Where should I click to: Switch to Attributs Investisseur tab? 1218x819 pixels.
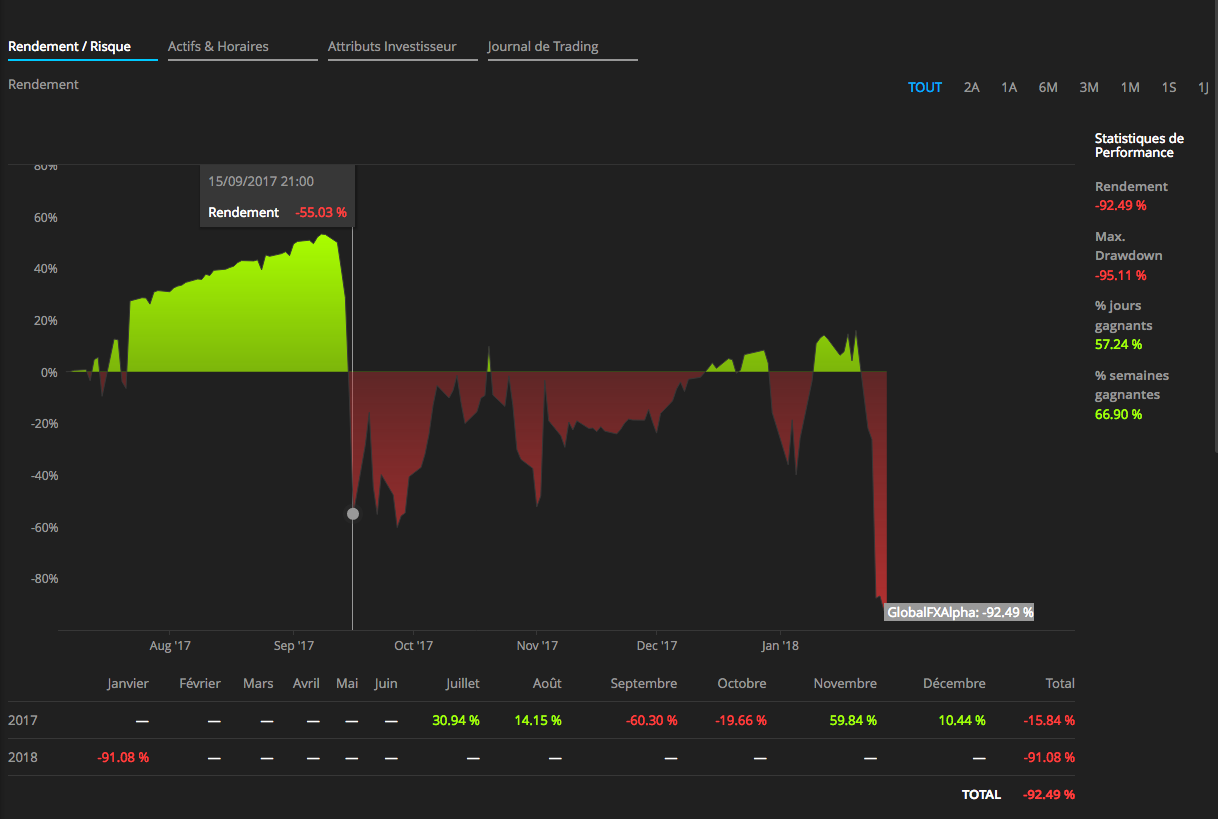392,47
